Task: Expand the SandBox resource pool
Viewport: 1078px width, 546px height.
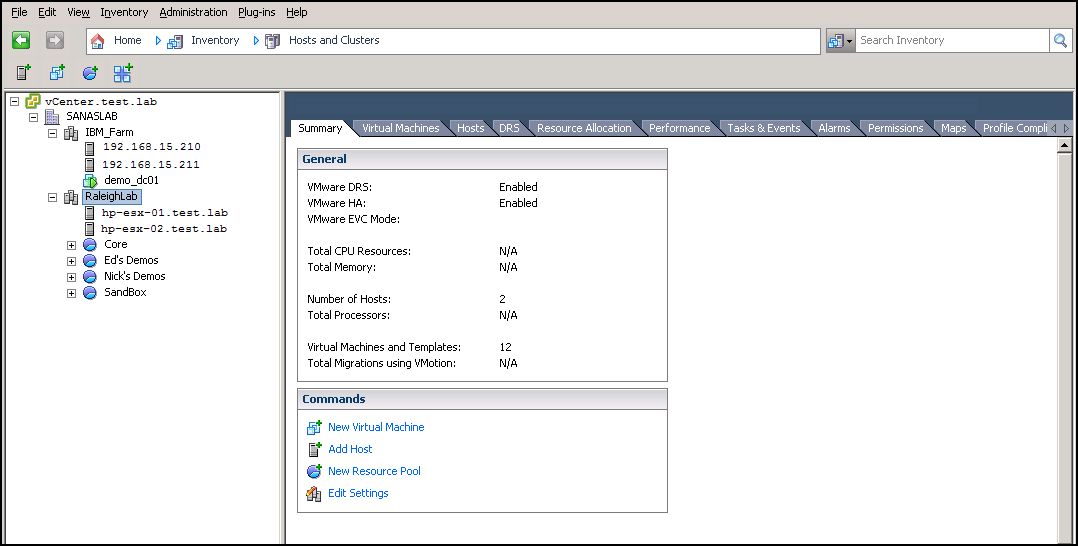Action: tap(71, 293)
